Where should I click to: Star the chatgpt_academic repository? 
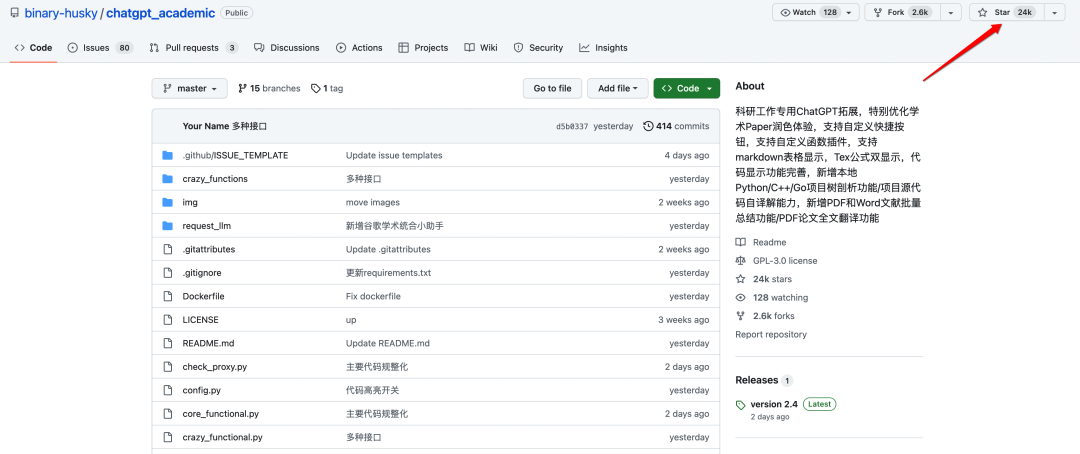[1006, 12]
